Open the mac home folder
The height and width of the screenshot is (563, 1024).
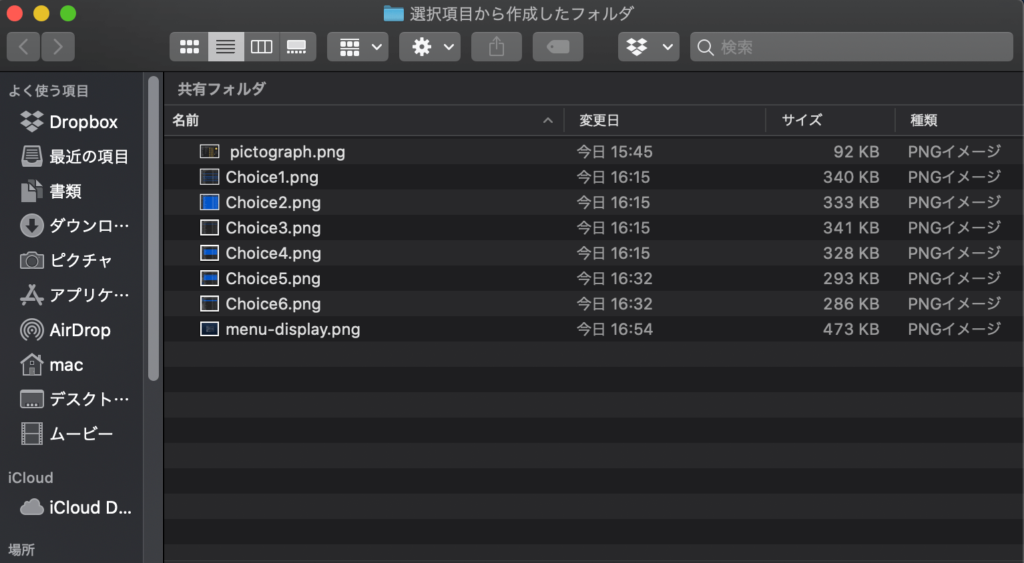(73, 364)
